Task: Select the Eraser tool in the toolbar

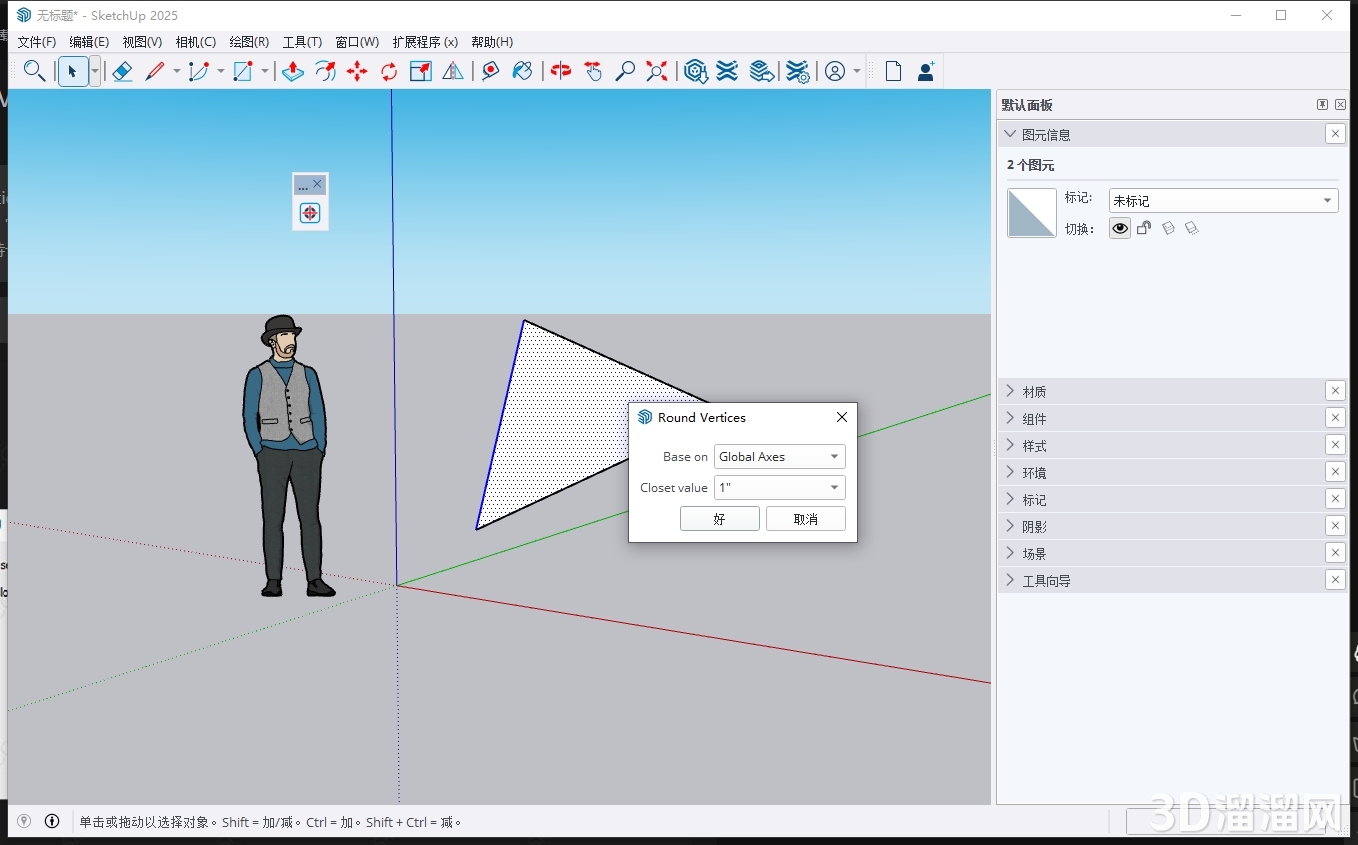Action: 122,71
